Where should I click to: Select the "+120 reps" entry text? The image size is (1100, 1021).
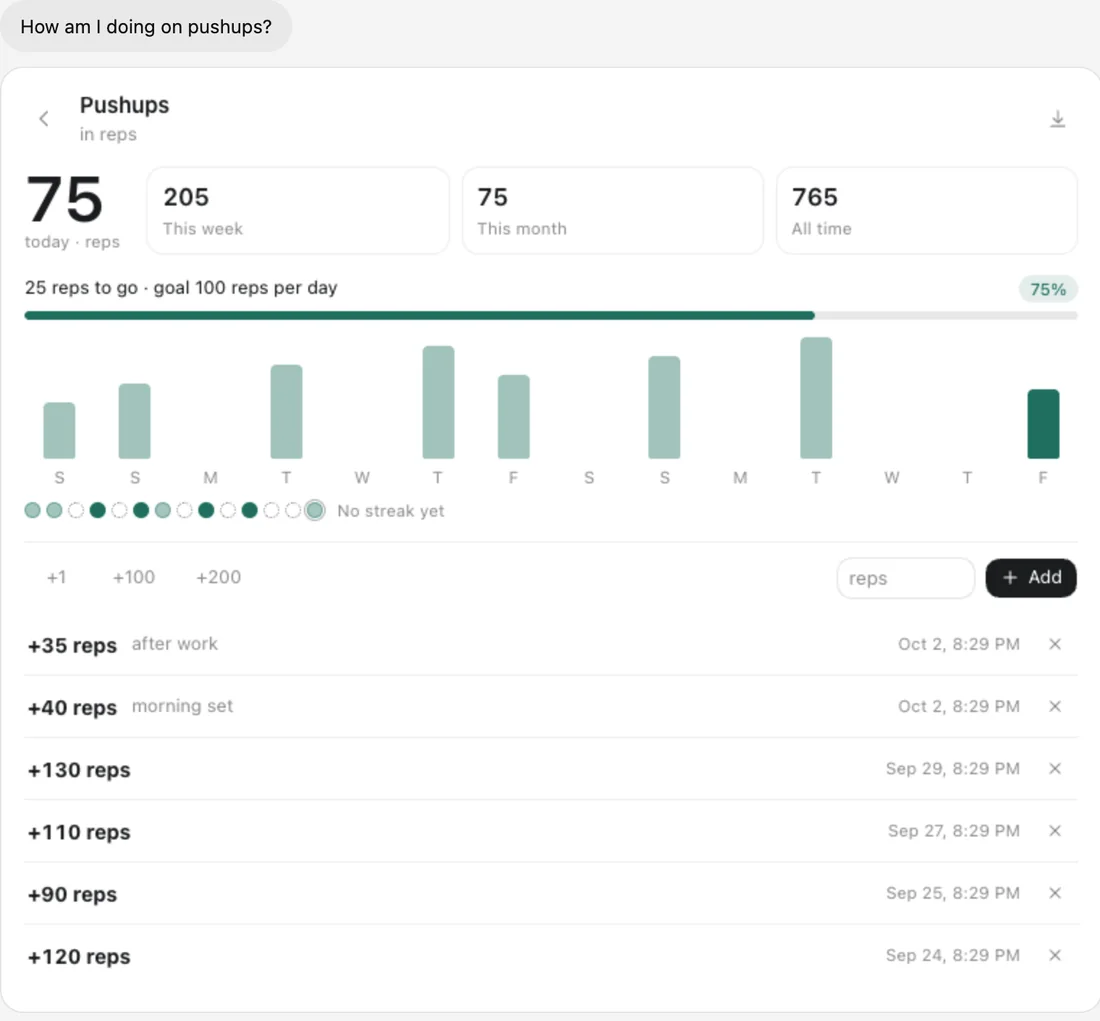[79, 956]
